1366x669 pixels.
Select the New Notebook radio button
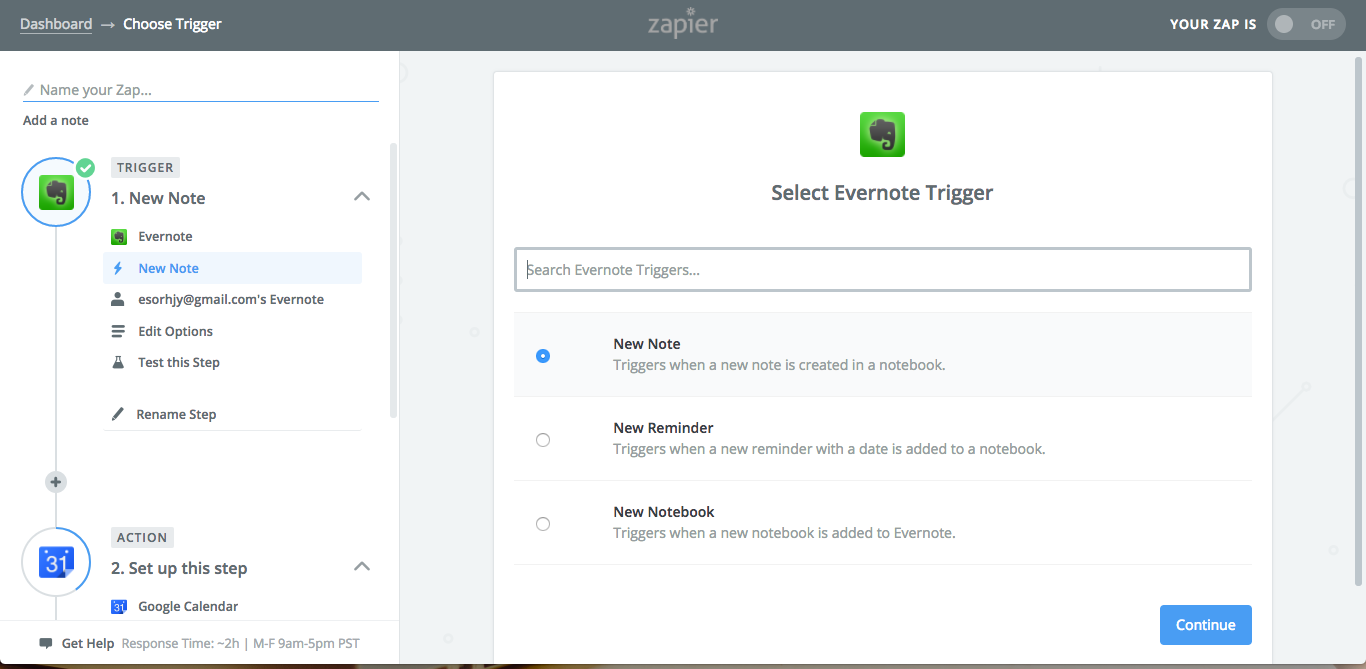(543, 524)
